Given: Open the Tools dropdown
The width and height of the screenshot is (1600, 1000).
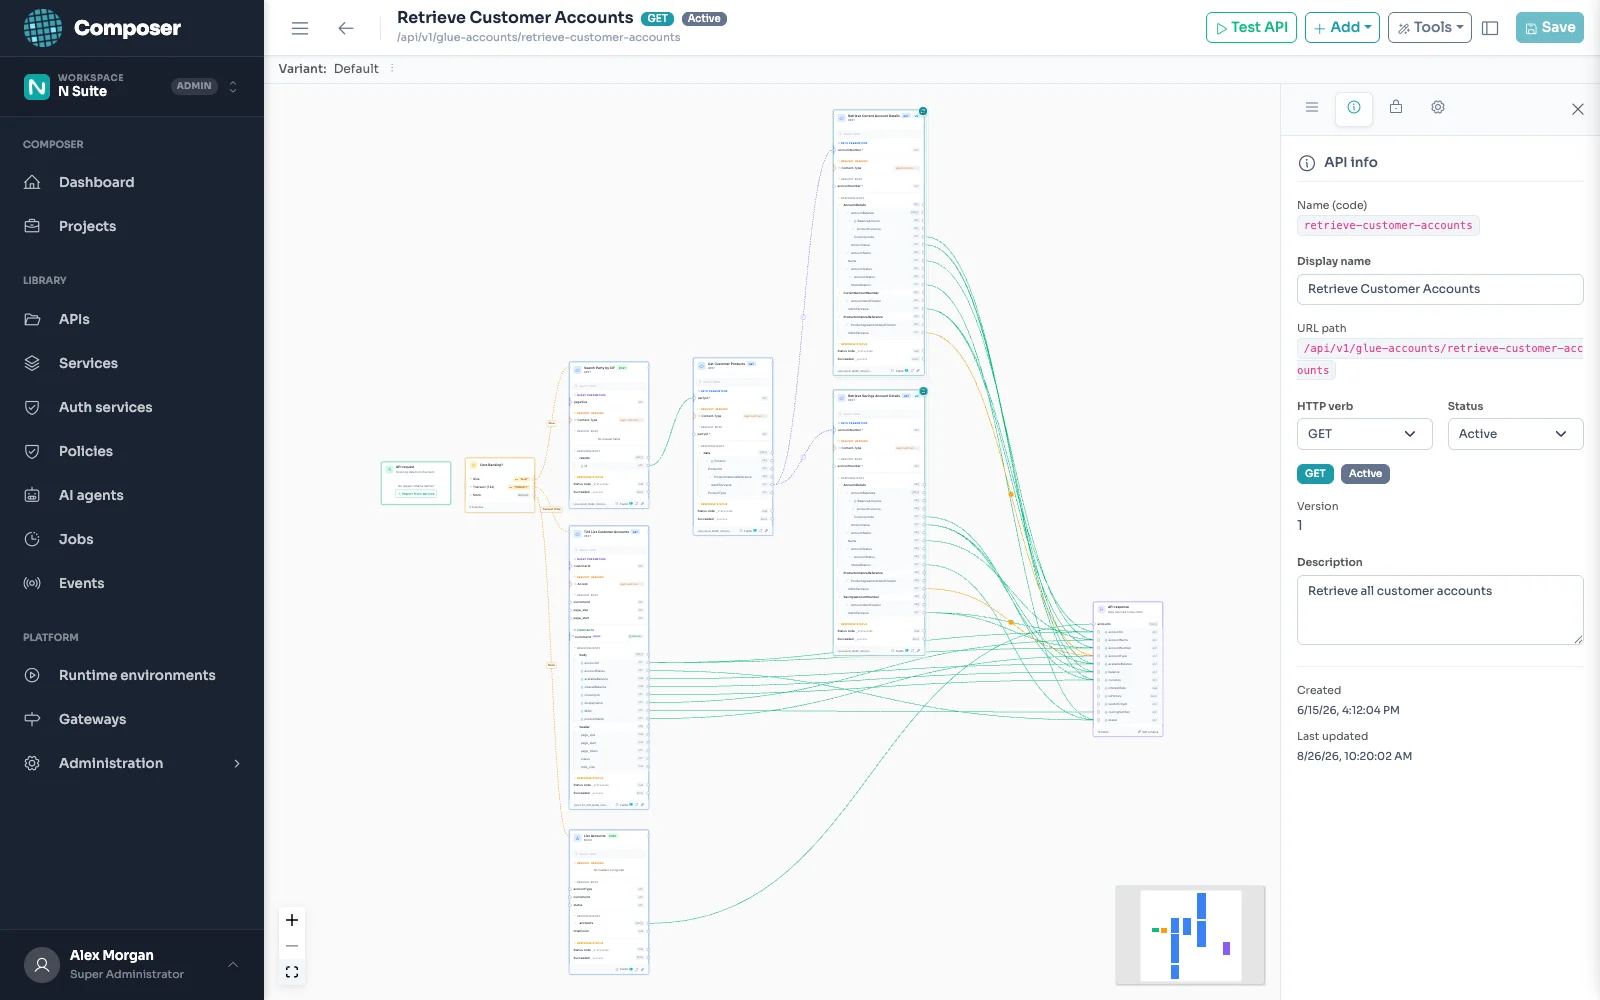Looking at the screenshot, I should pos(1430,28).
